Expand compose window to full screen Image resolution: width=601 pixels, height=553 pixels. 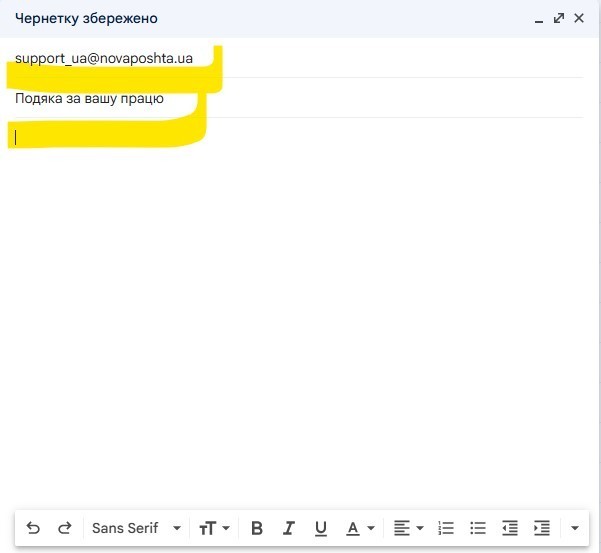(559, 18)
